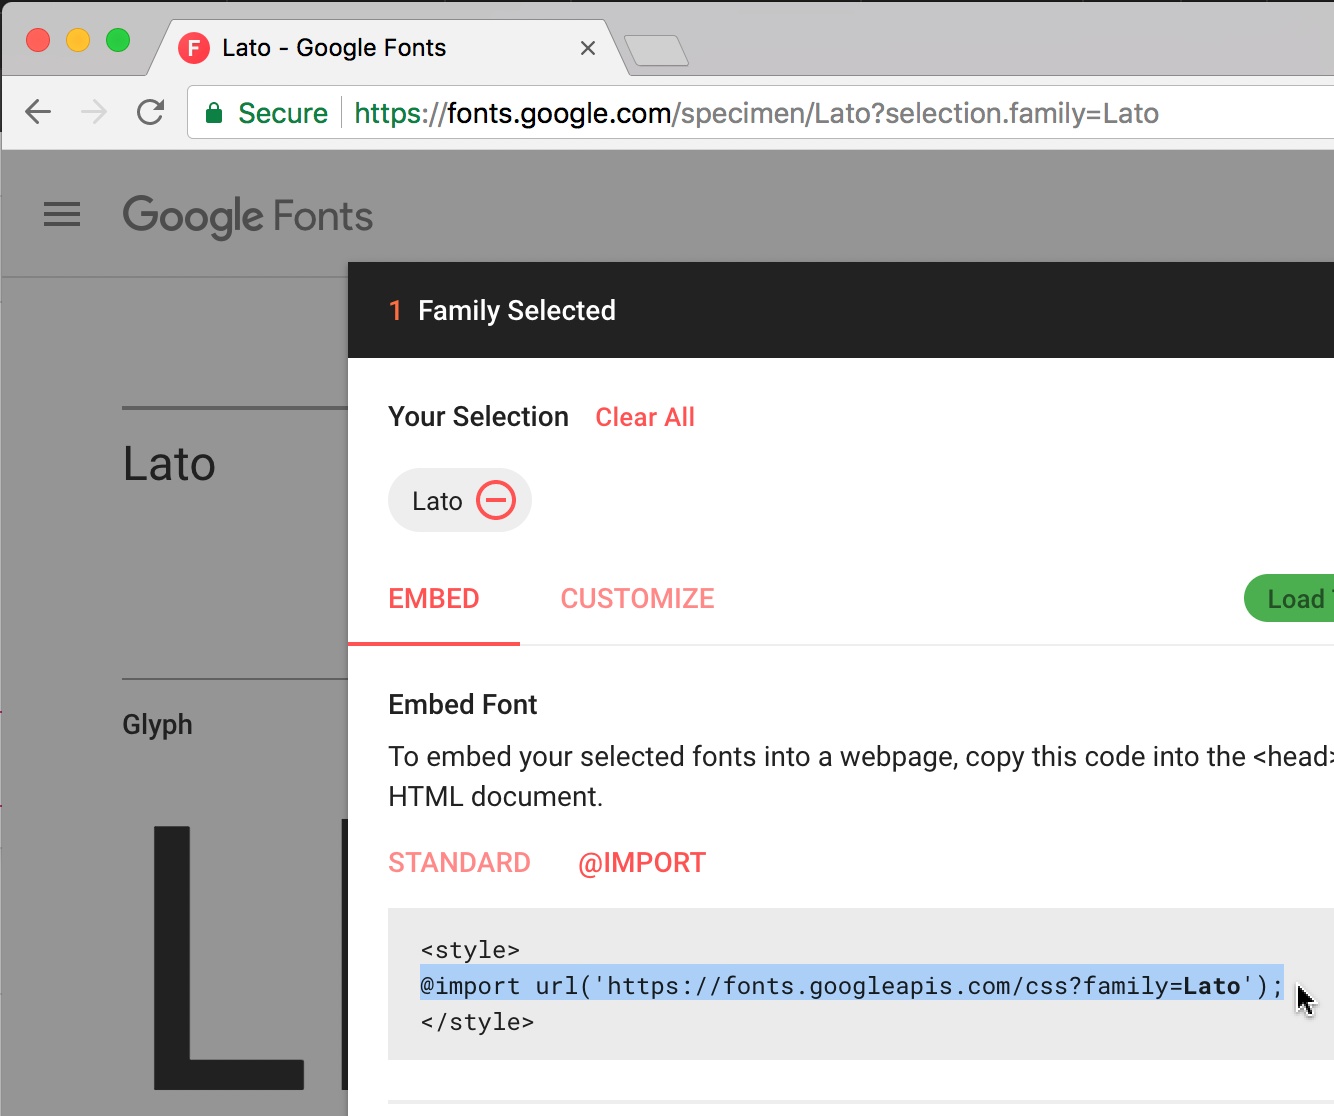Click the Google Fonts logo
Screen dimensions: 1334x1116
pos(248,216)
